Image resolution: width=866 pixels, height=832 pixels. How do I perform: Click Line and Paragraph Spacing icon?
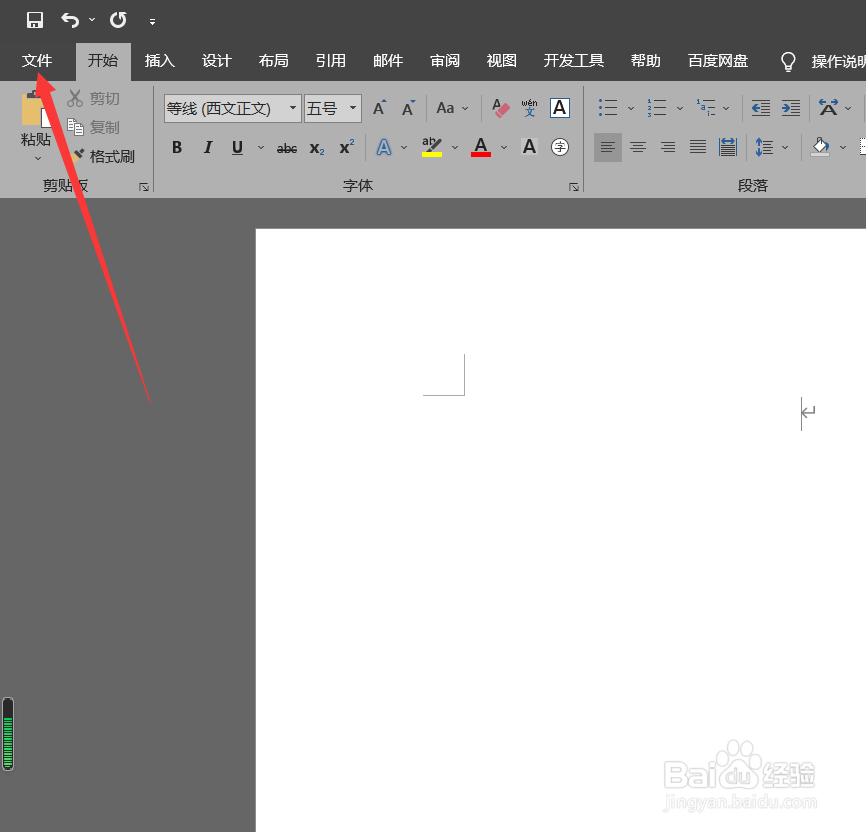[764, 147]
